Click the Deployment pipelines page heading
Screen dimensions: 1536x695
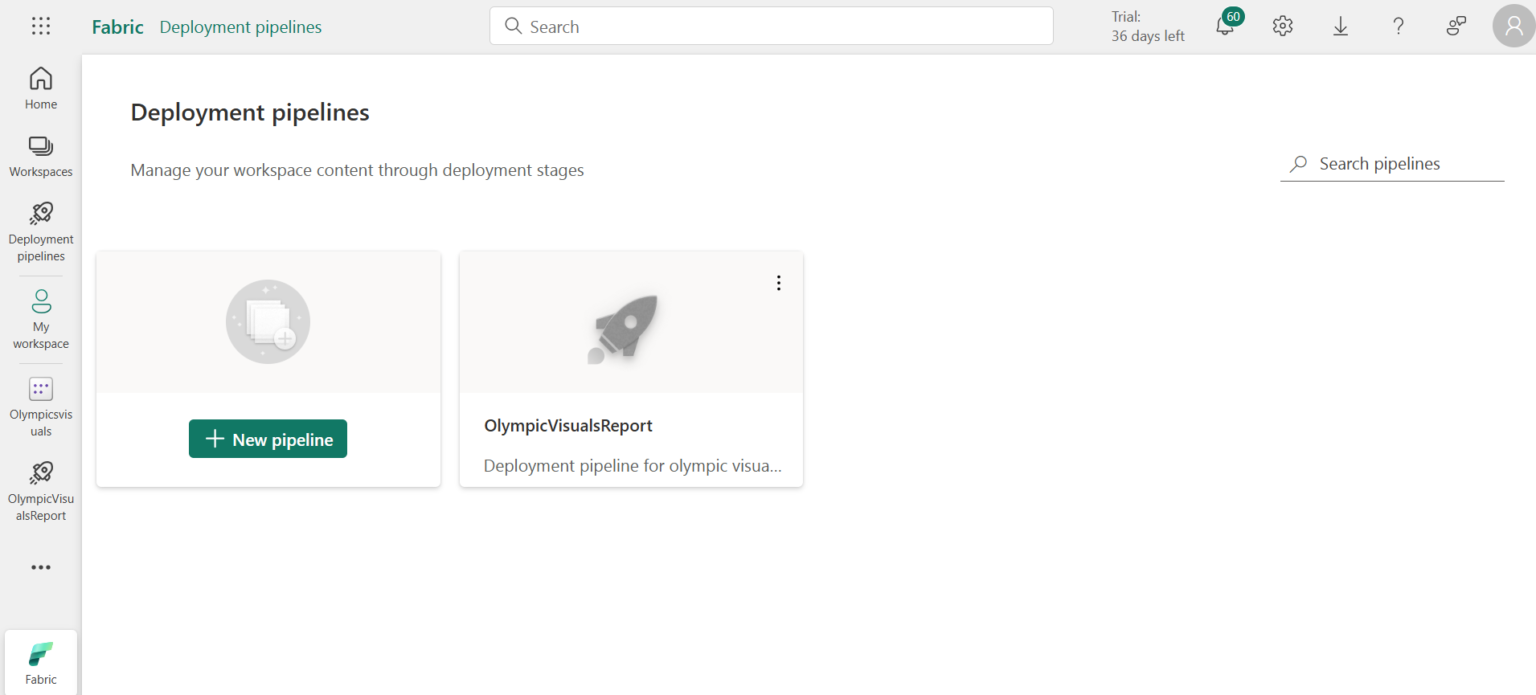pos(250,112)
